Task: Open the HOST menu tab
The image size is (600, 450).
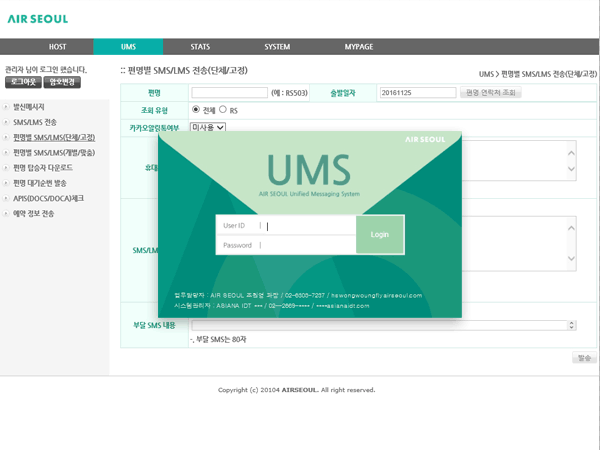Action: (x=57, y=47)
